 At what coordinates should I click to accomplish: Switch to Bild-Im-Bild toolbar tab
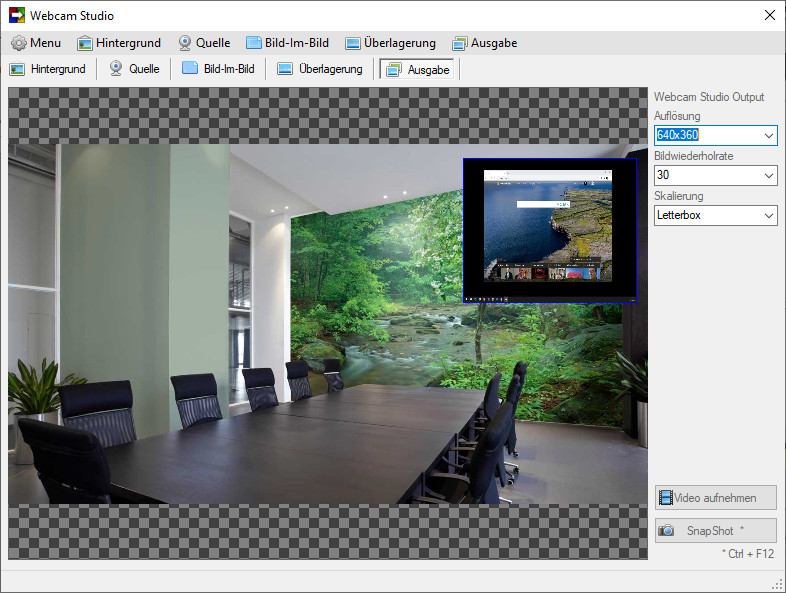pos(218,69)
